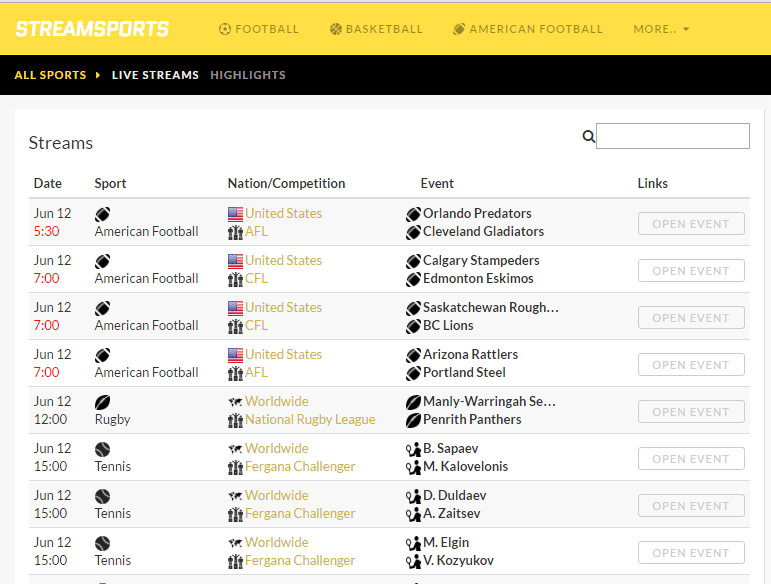
Task: Click the Event column header
Action: (437, 183)
